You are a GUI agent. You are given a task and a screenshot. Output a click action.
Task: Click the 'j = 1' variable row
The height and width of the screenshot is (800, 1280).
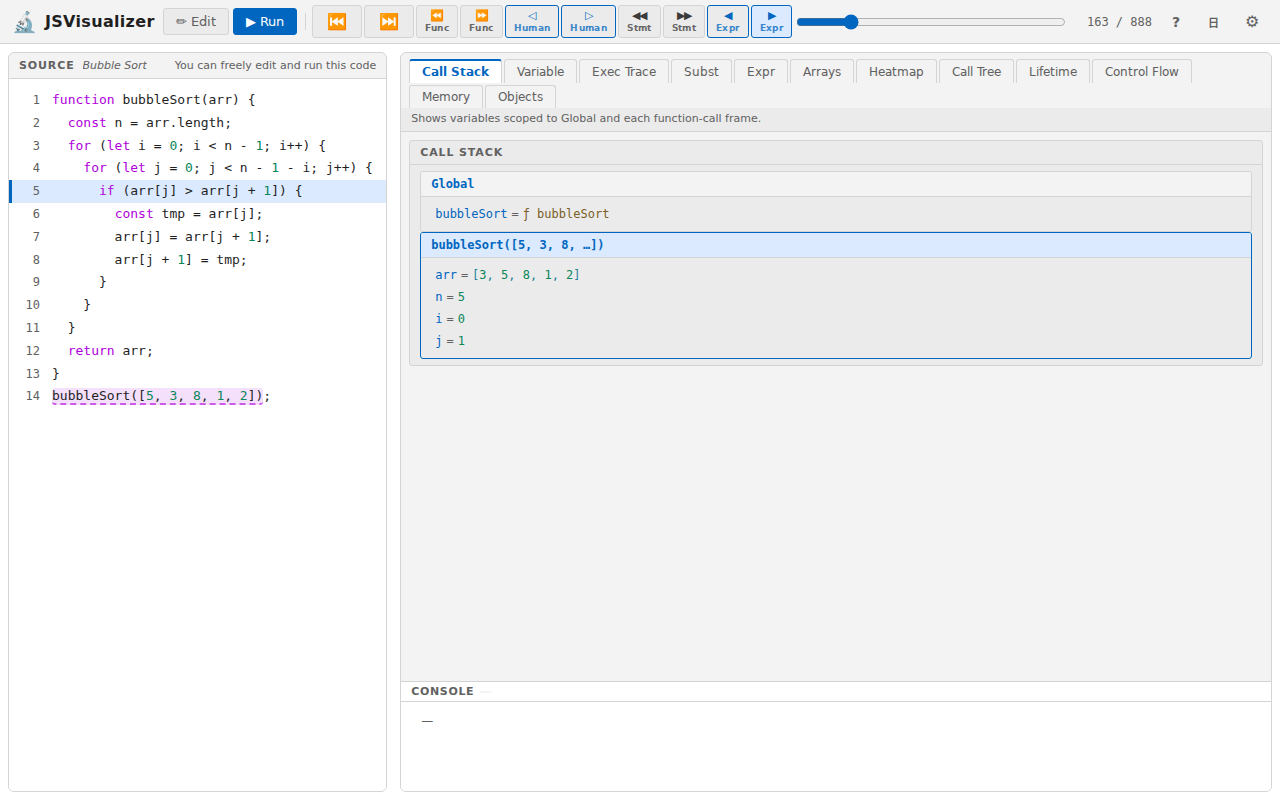point(836,341)
